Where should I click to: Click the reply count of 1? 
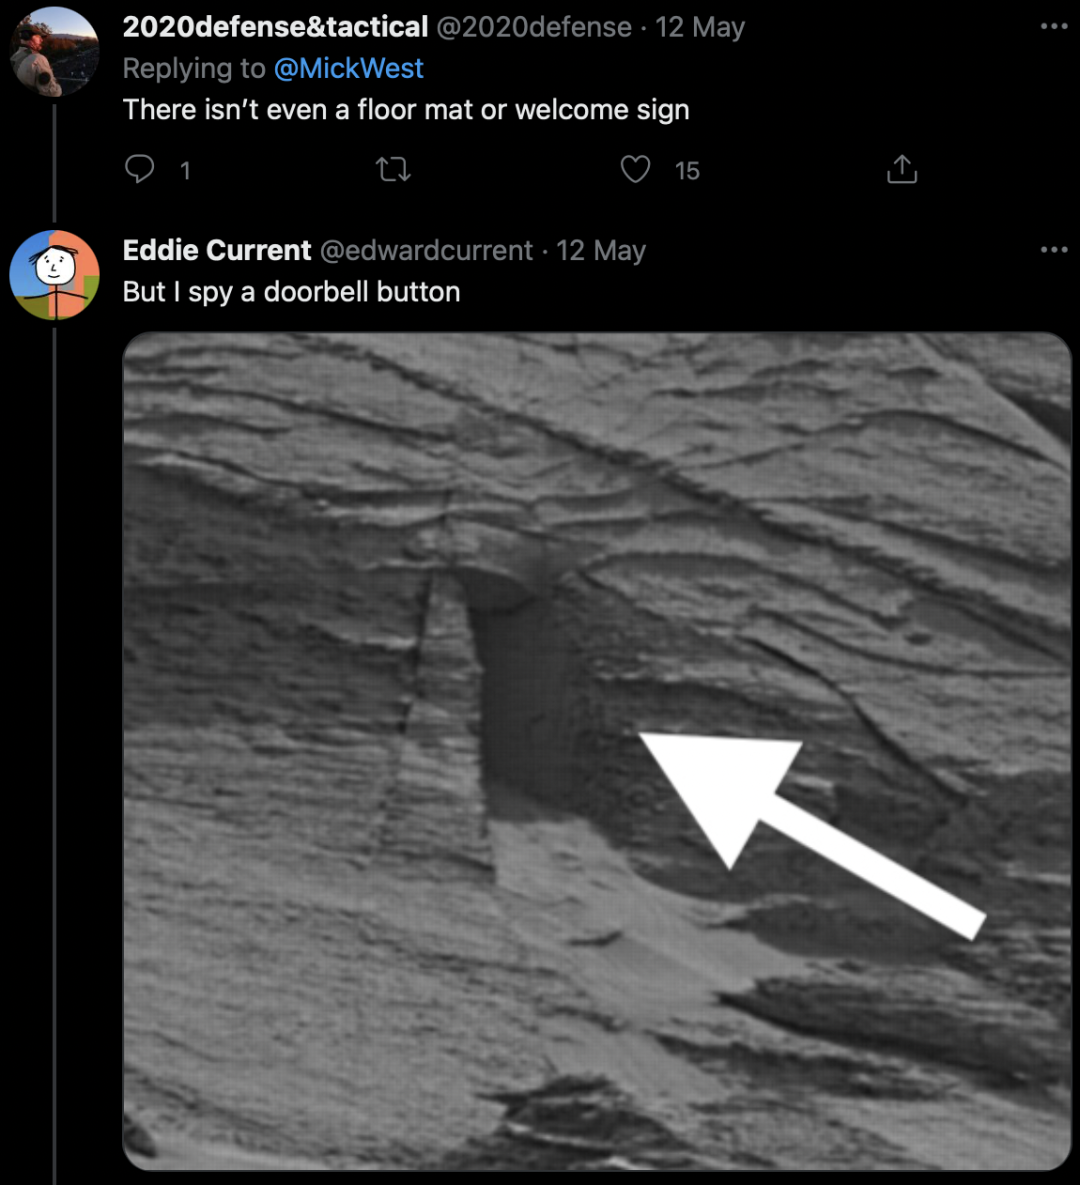(185, 171)
